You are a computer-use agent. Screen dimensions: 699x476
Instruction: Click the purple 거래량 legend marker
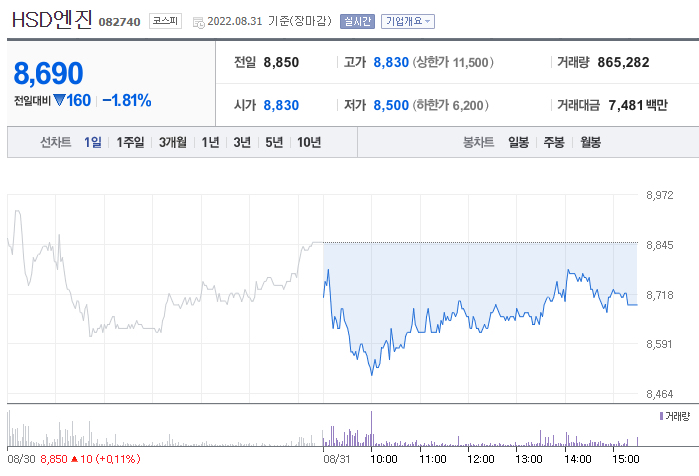661,416
